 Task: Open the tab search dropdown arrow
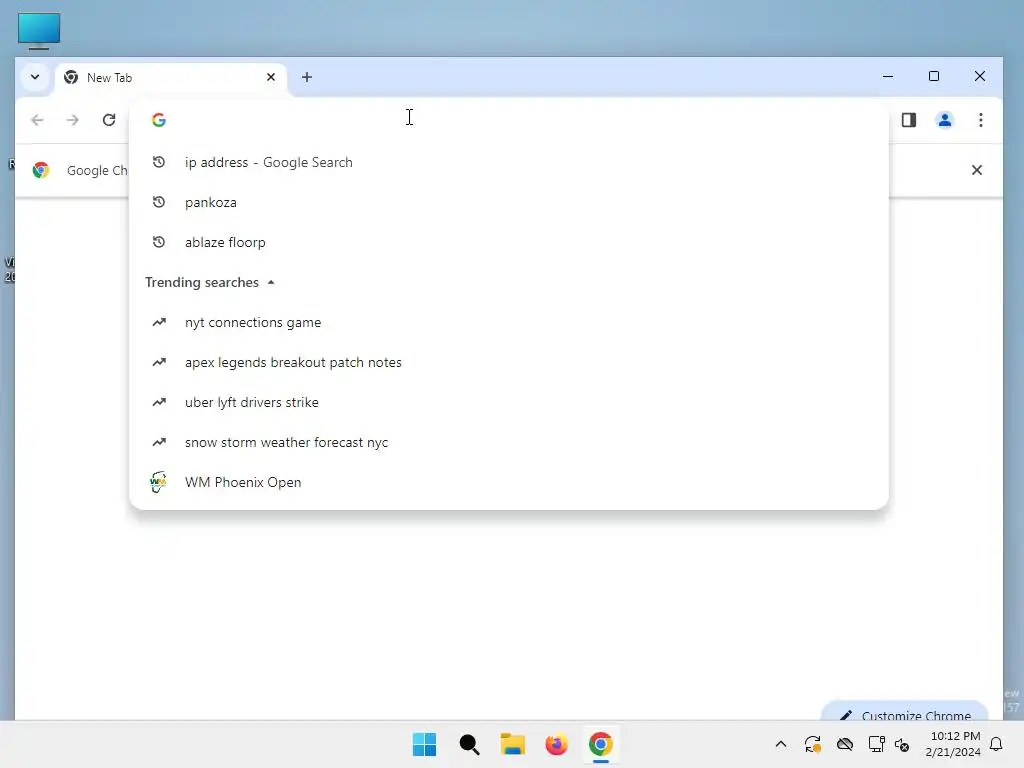coord(35,77)
